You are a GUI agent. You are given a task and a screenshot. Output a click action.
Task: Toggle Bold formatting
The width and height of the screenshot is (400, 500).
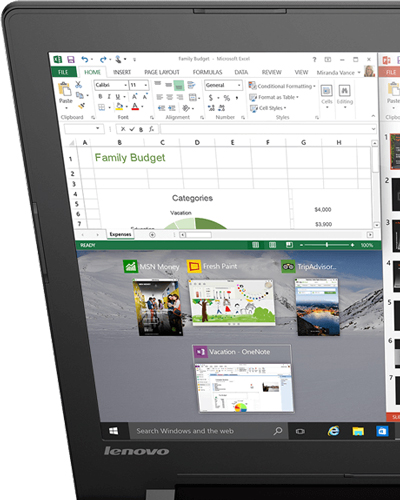[x=100, y=97]
